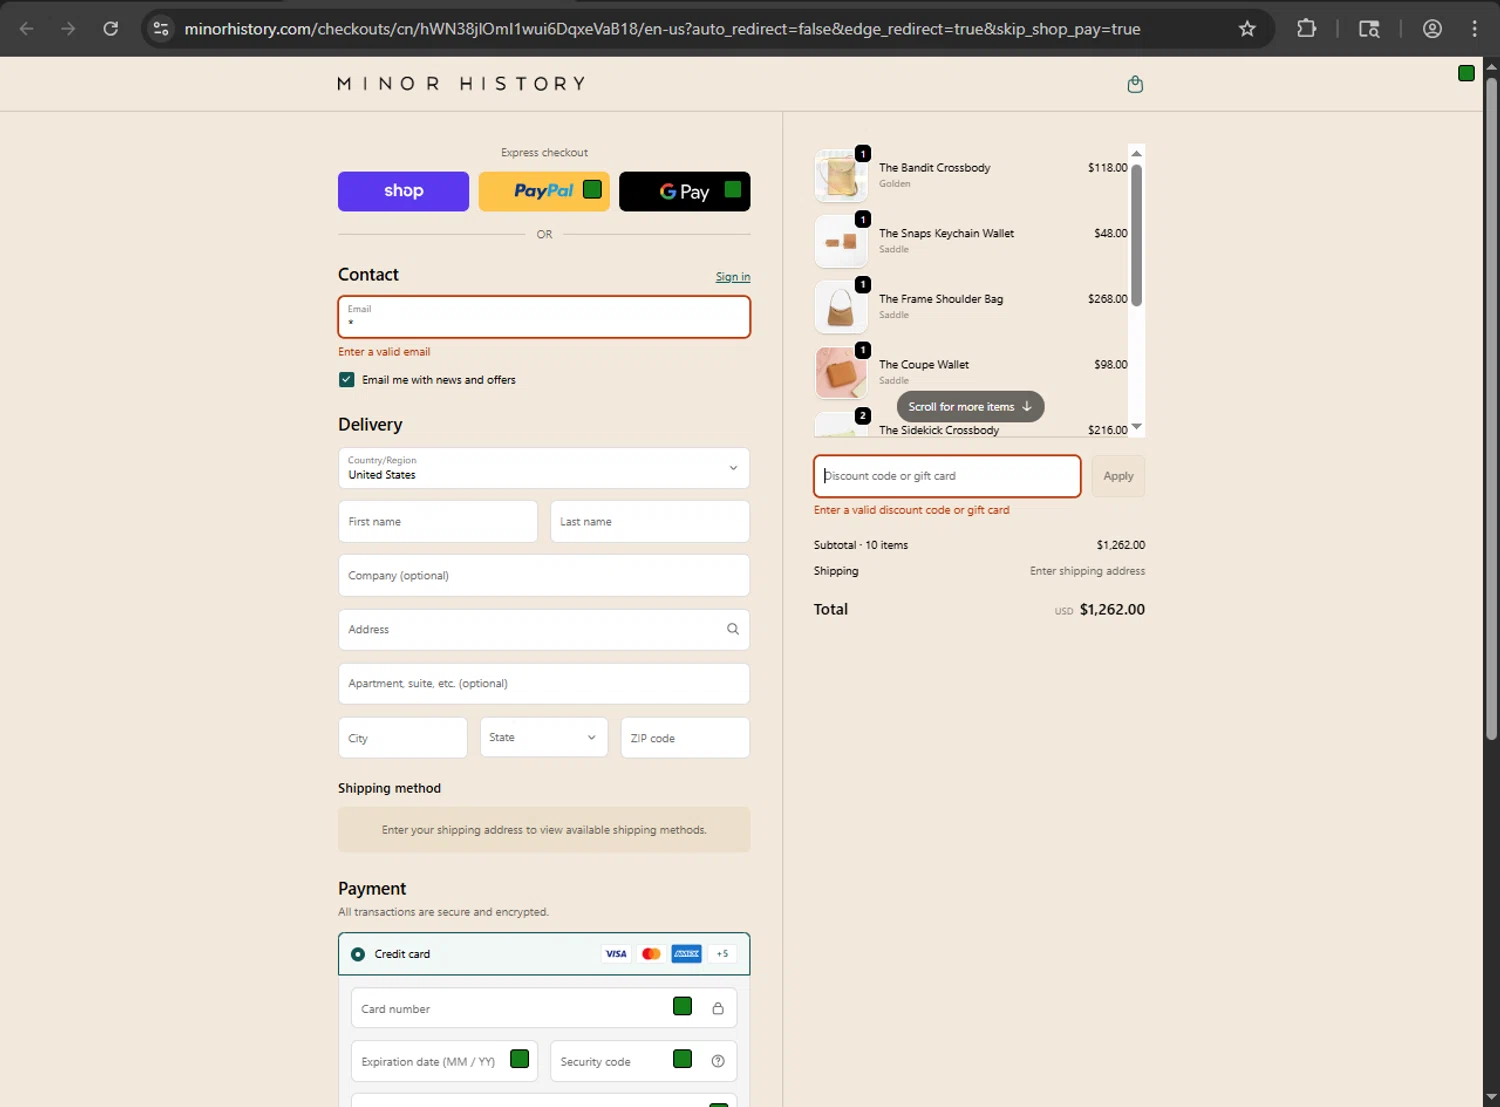
Task: Open the shopping bag cart icon
Action: [1135, 84]
